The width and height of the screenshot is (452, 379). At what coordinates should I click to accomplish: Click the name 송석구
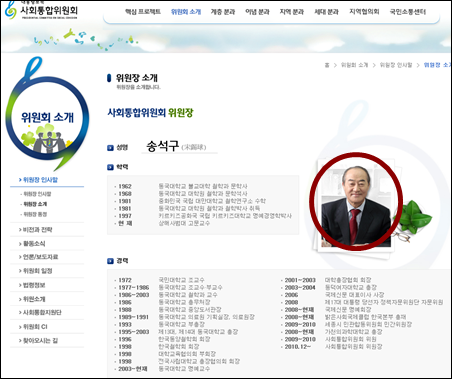pyautogui.click(x=162, y=146)
